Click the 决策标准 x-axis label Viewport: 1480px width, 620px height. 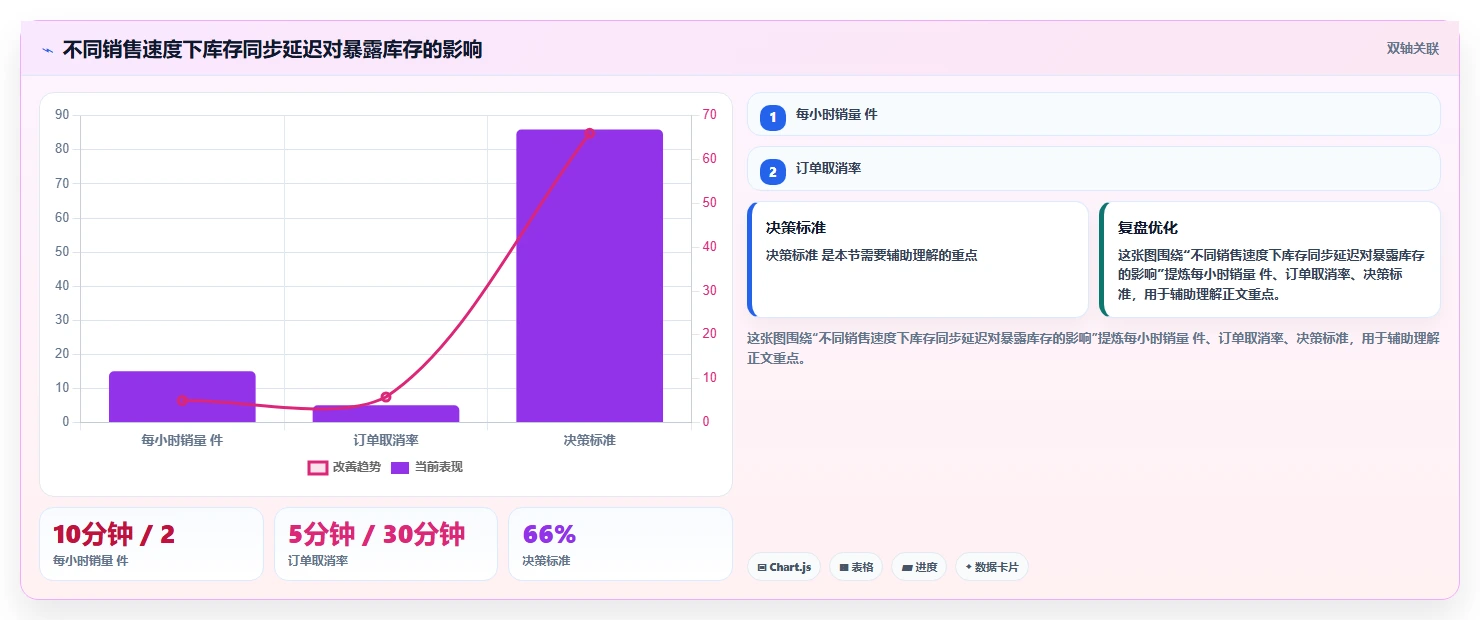coord(589,440)
